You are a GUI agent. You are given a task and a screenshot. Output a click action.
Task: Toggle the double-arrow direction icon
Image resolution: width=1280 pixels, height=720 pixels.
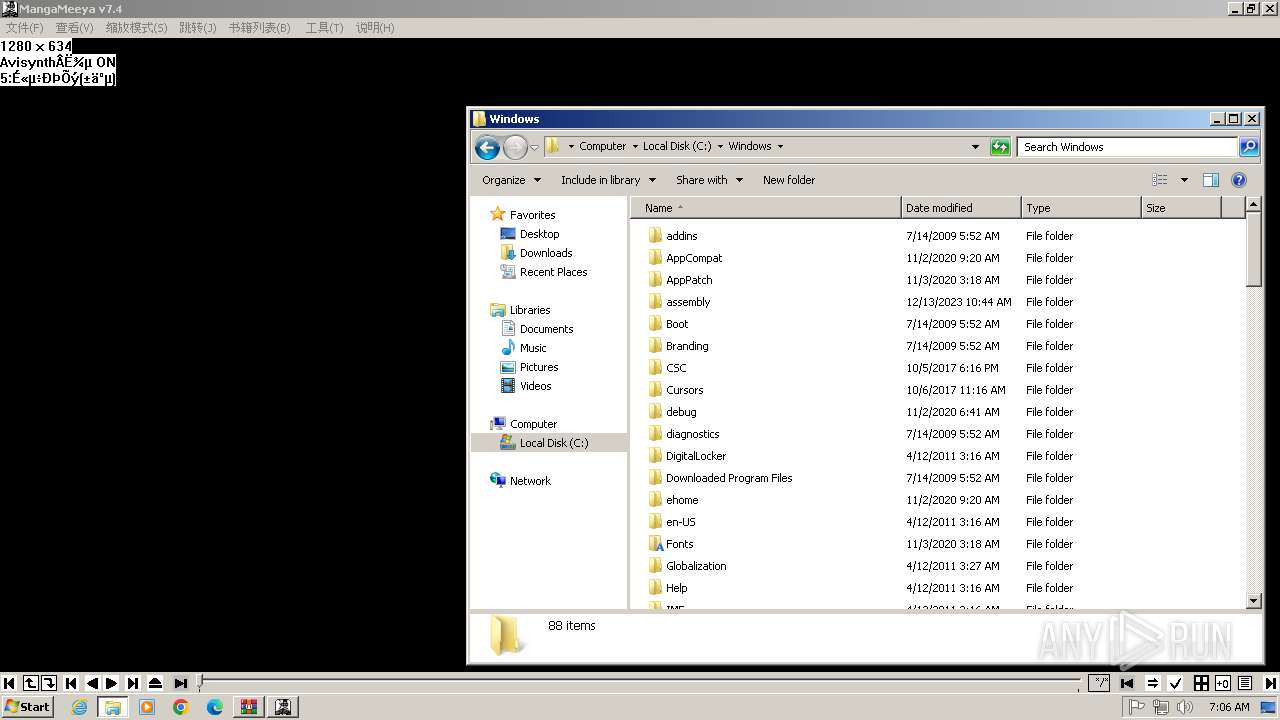click(x=1153, y=683)
